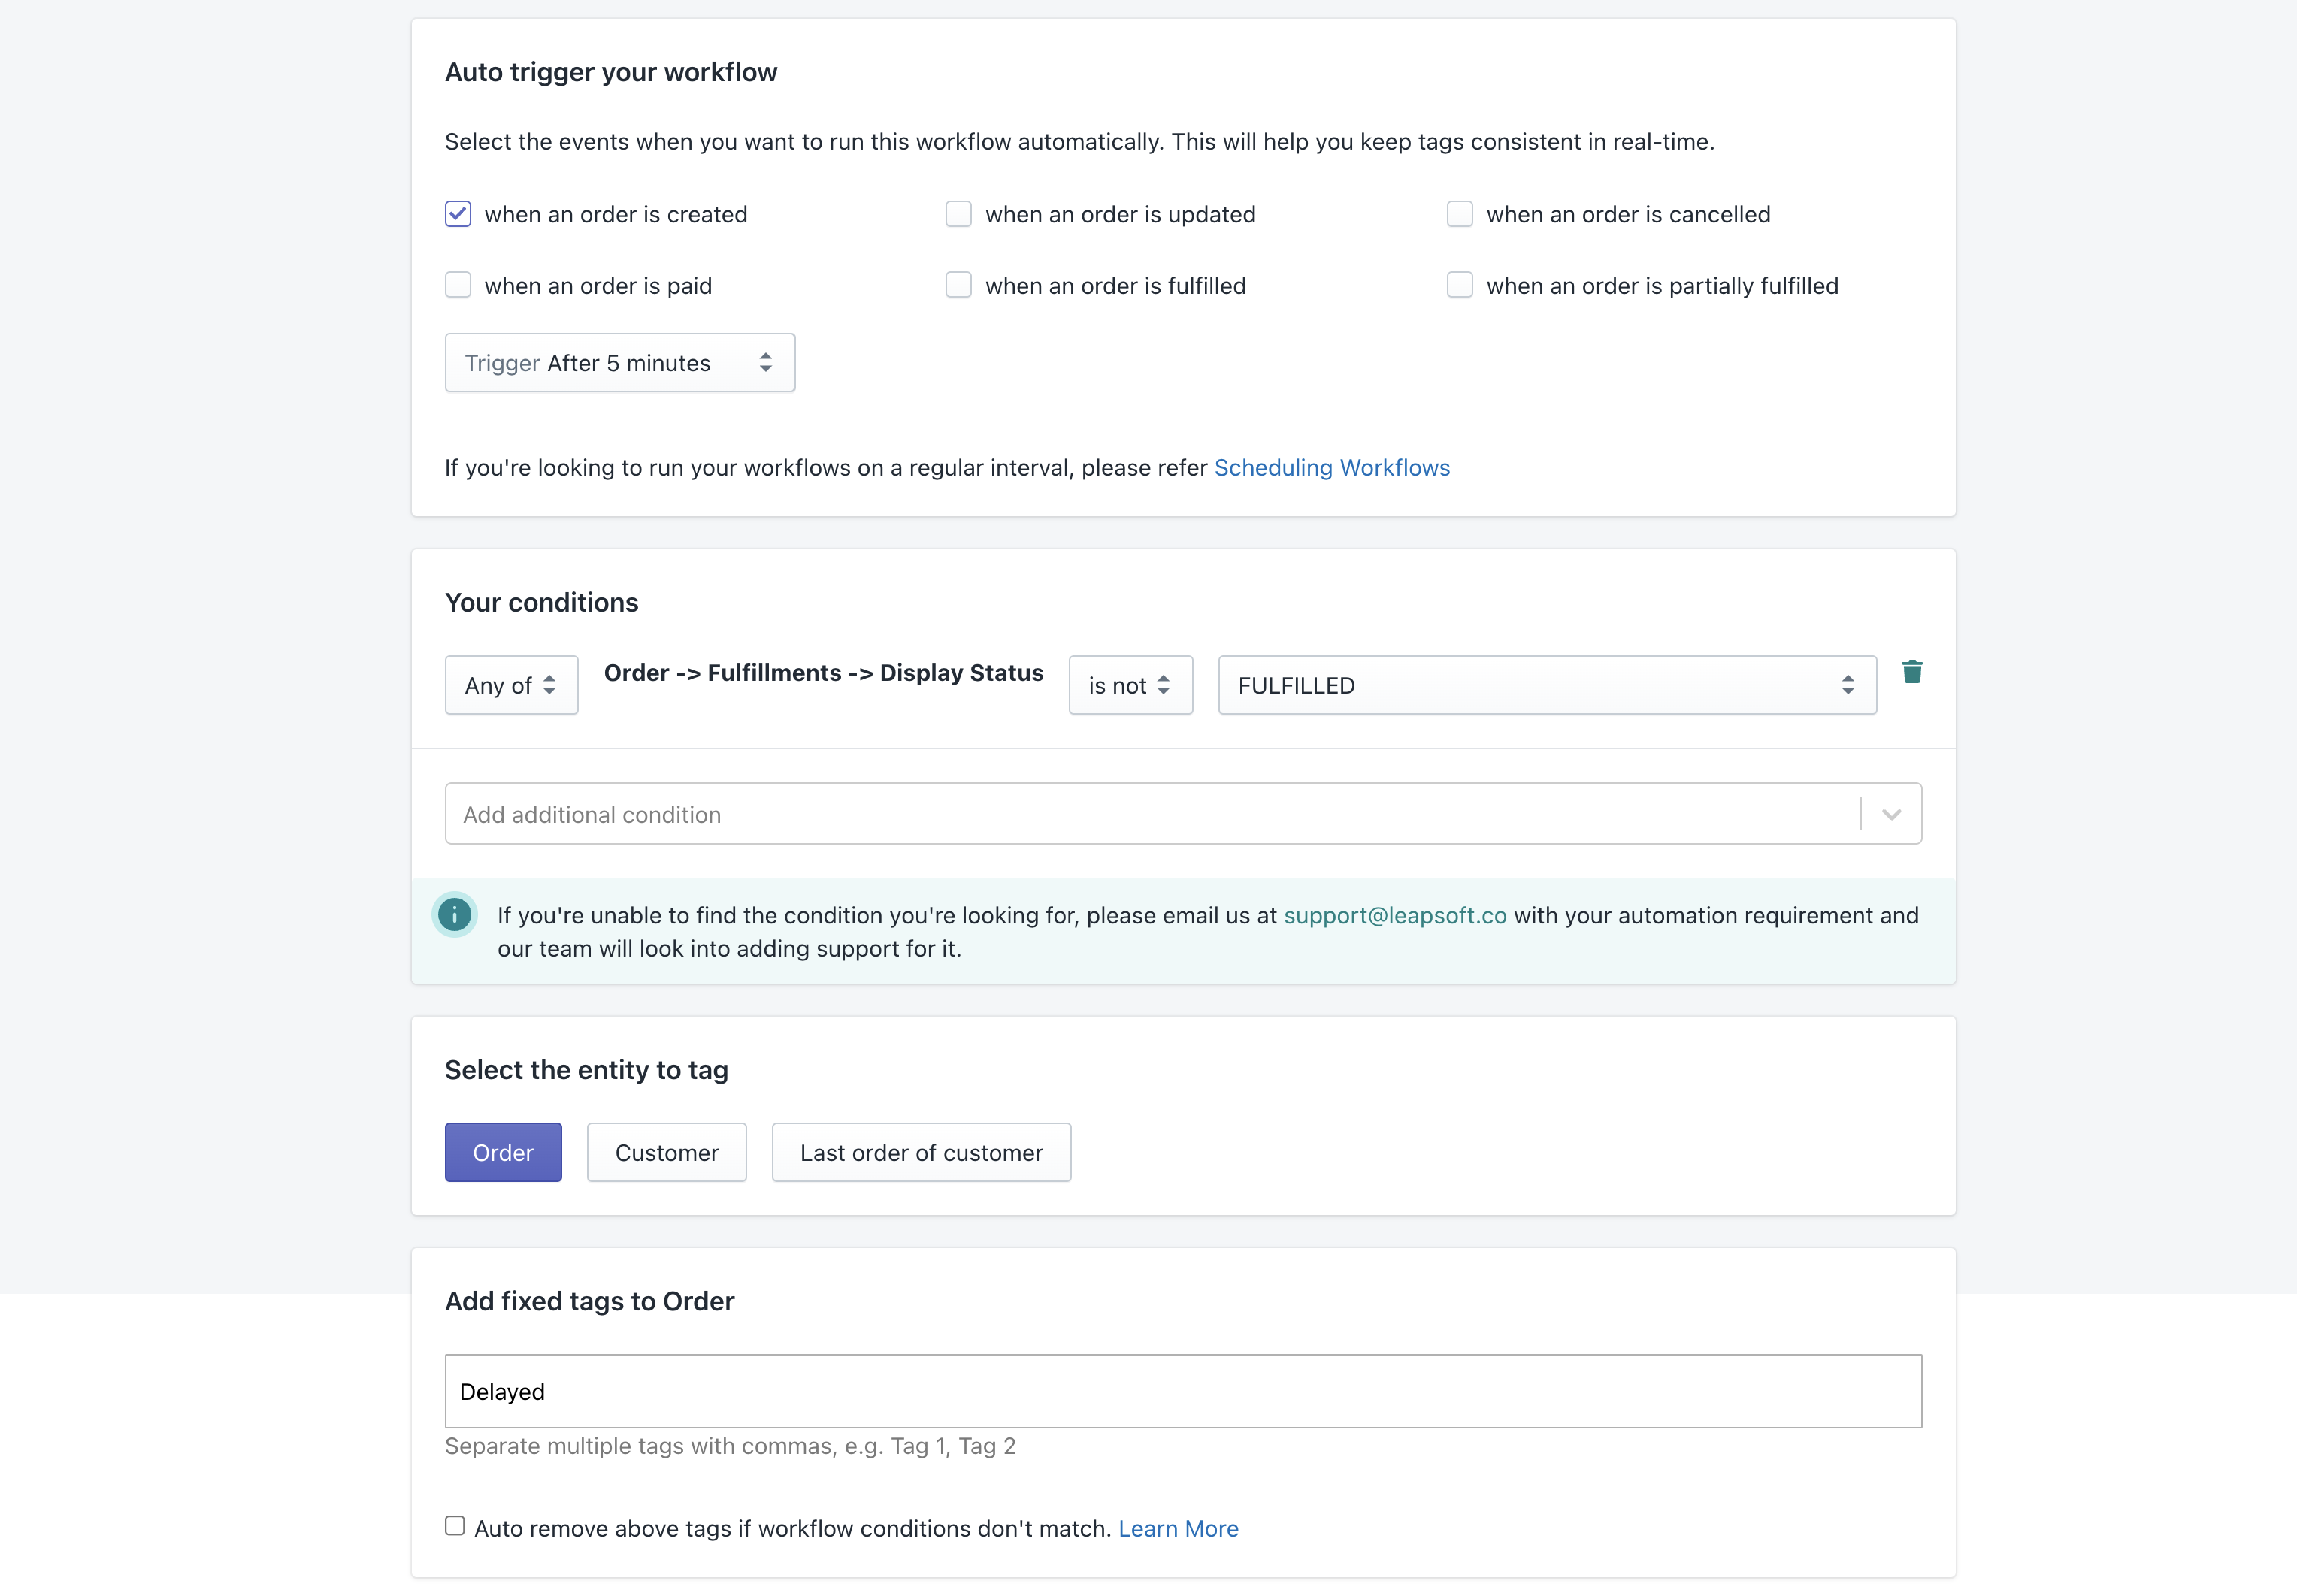Open the Any of condition matcher dropdown
Image resolution: width=2297 pixels, height=1596 pixels.
click(x=511, y=685)
